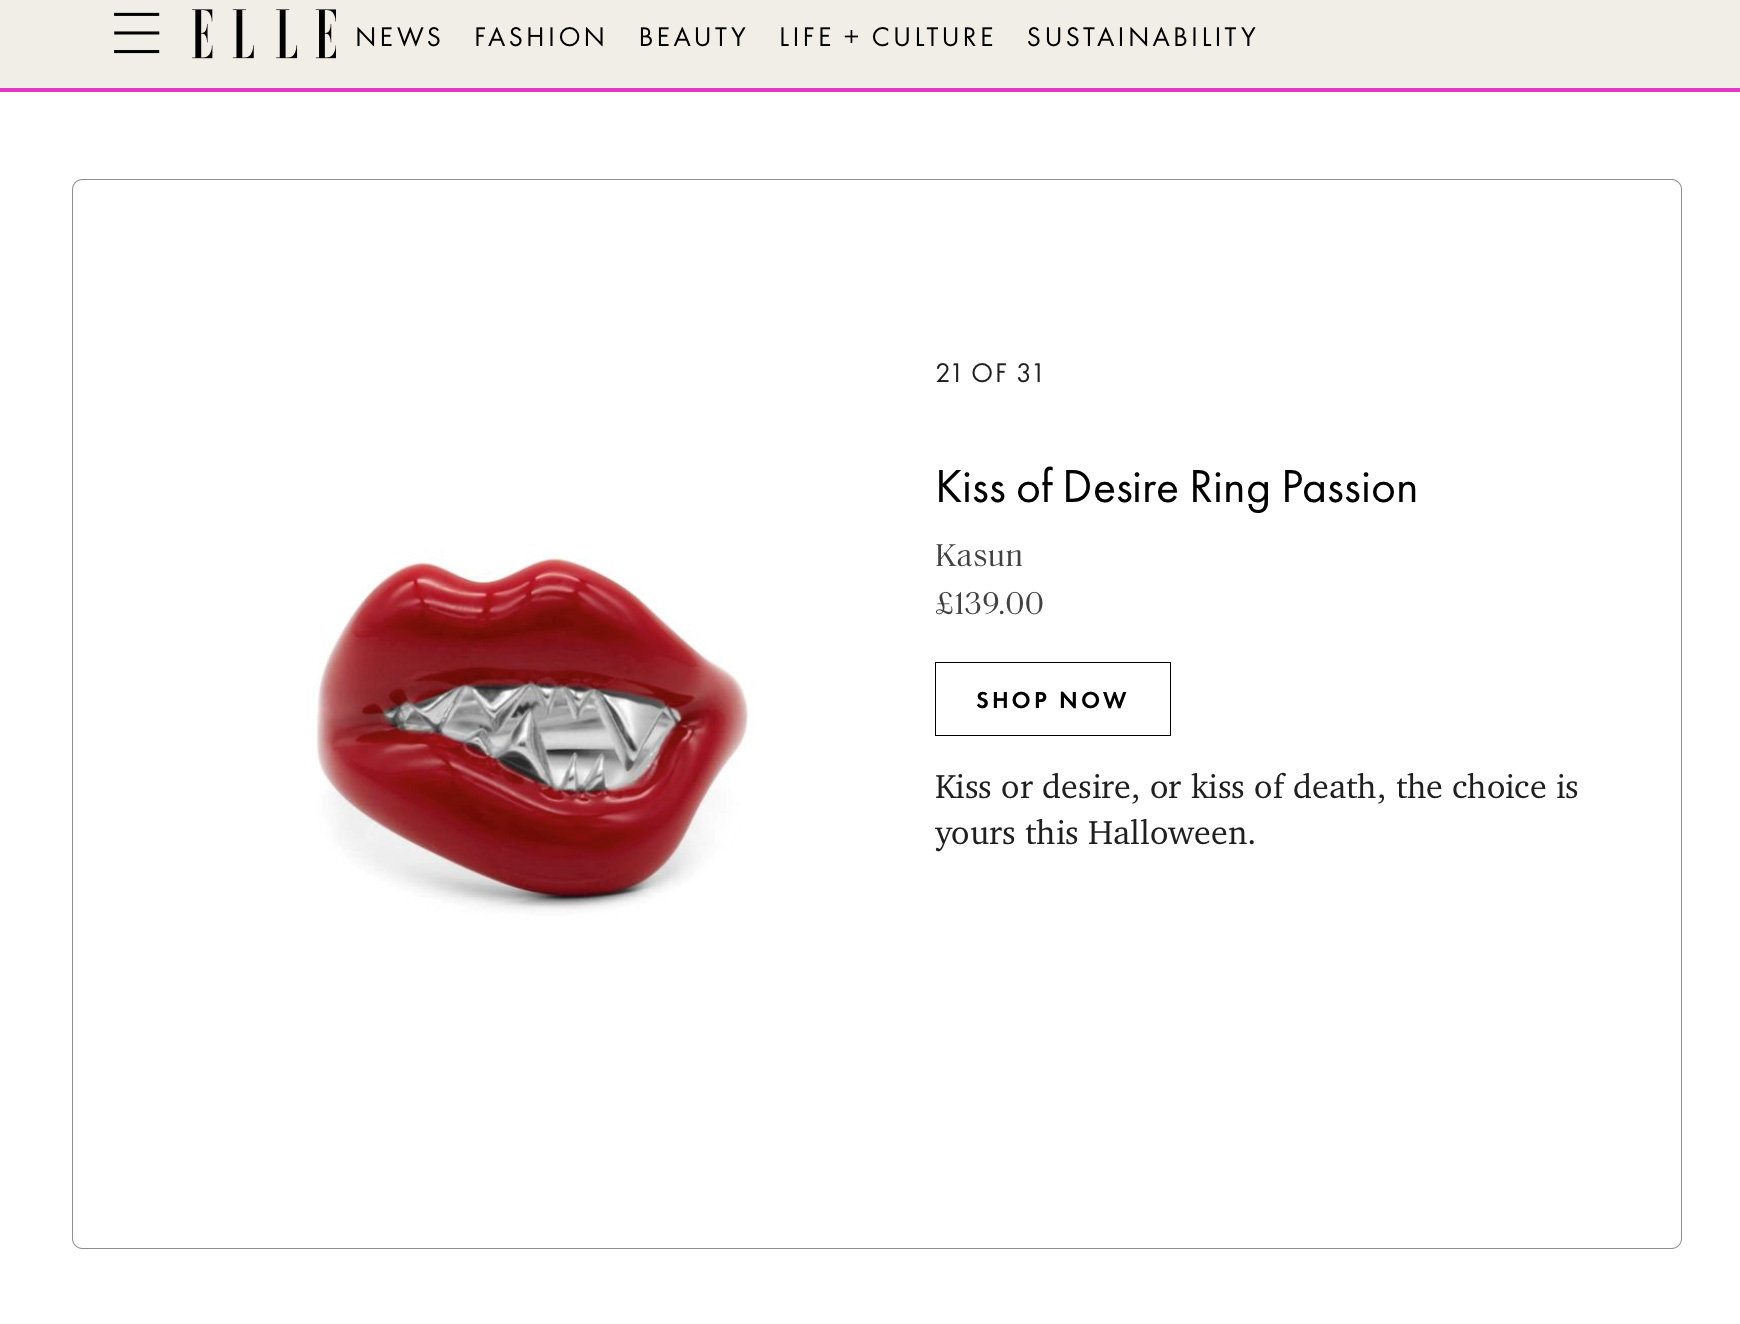Open the Sustainability section
1740x1324 pixels.
click(1142, 37)
